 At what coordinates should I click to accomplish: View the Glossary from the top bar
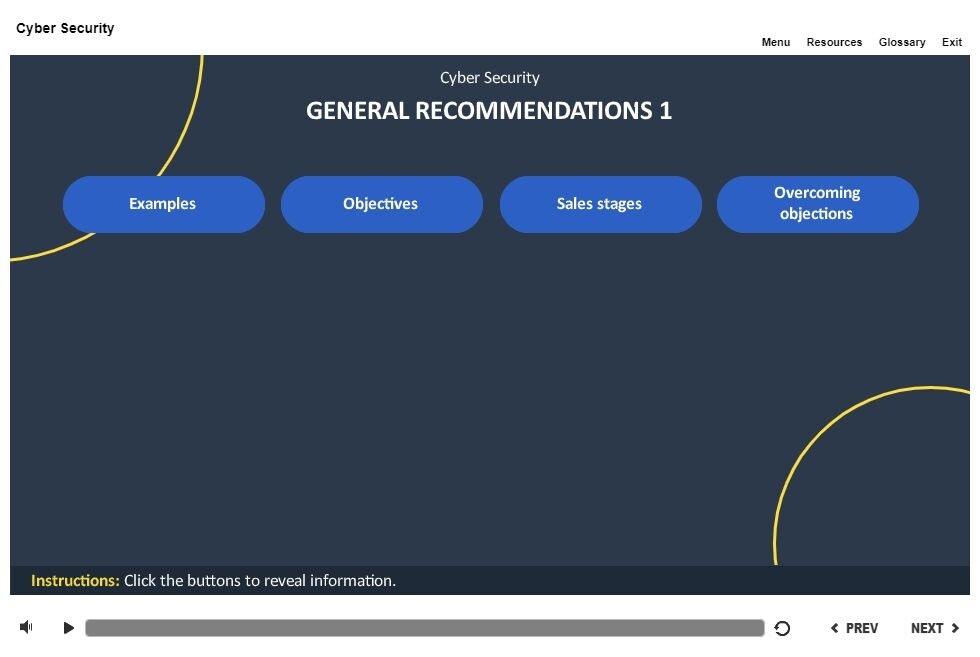pyautogui.click(x=902, y=42)
